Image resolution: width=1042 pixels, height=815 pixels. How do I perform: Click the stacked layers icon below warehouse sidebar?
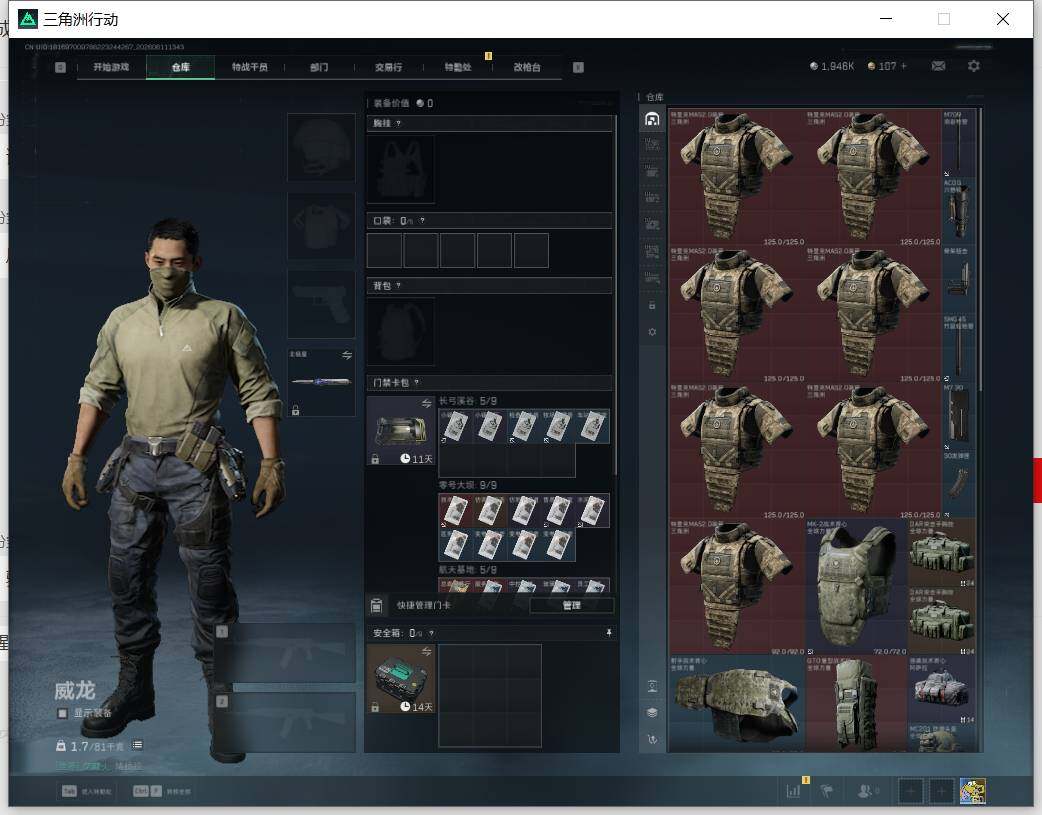(x=652, y=713)
